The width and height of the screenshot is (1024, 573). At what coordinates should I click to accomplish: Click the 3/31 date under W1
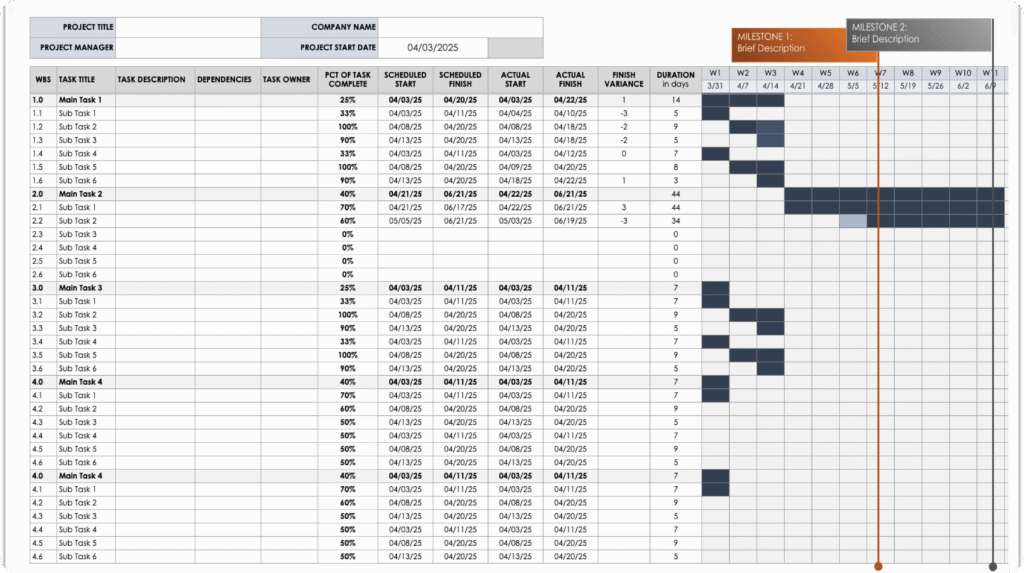[x=715, y=86]
